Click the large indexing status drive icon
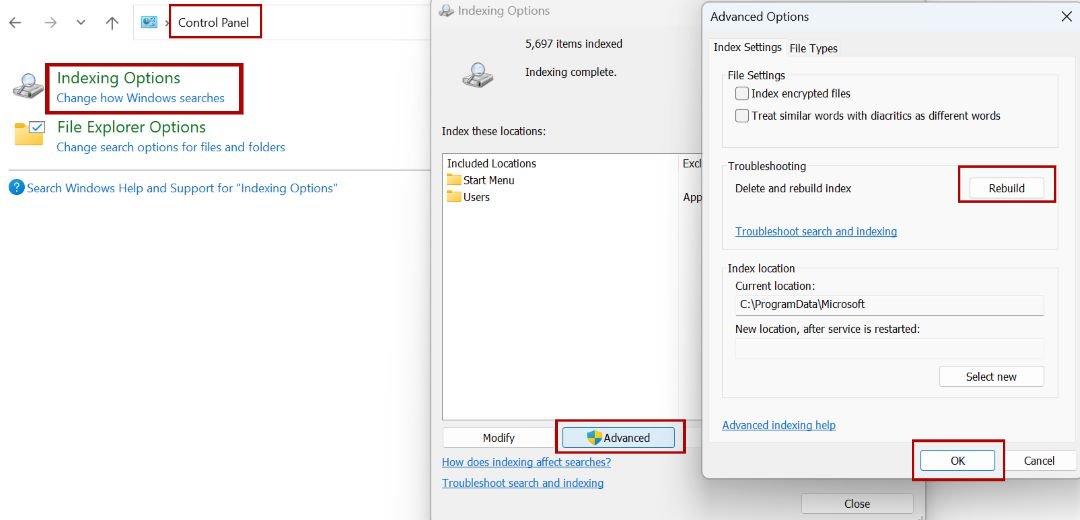The width and height of the screenshot is (1080, 520). pos(477,74)
